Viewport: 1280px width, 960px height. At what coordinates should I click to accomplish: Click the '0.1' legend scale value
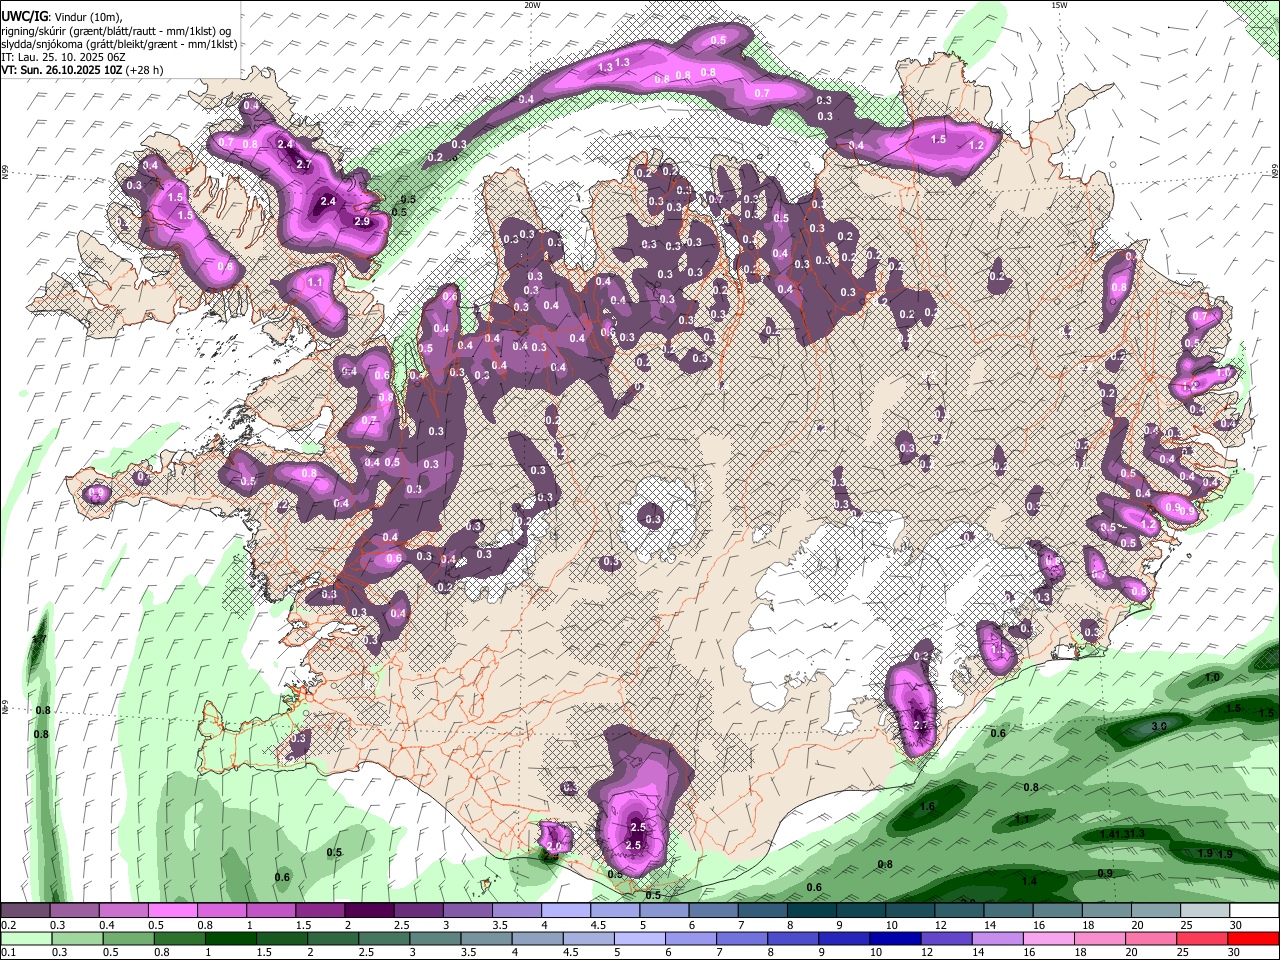tap(9, 952)
